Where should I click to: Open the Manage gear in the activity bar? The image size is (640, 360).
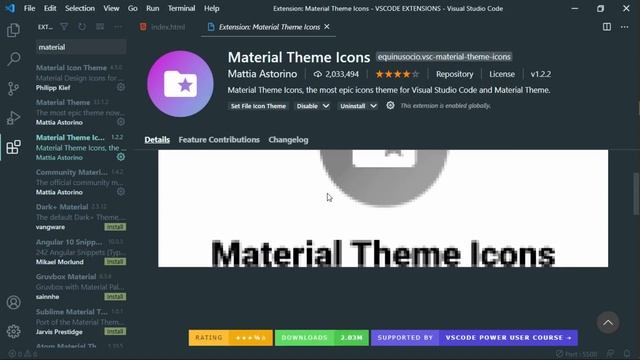tap(13, 331)
